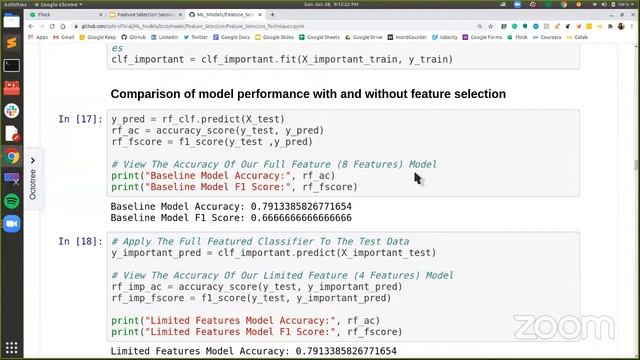Open the Flock bookmark
640x360 pixels.
tap(518, 37)
